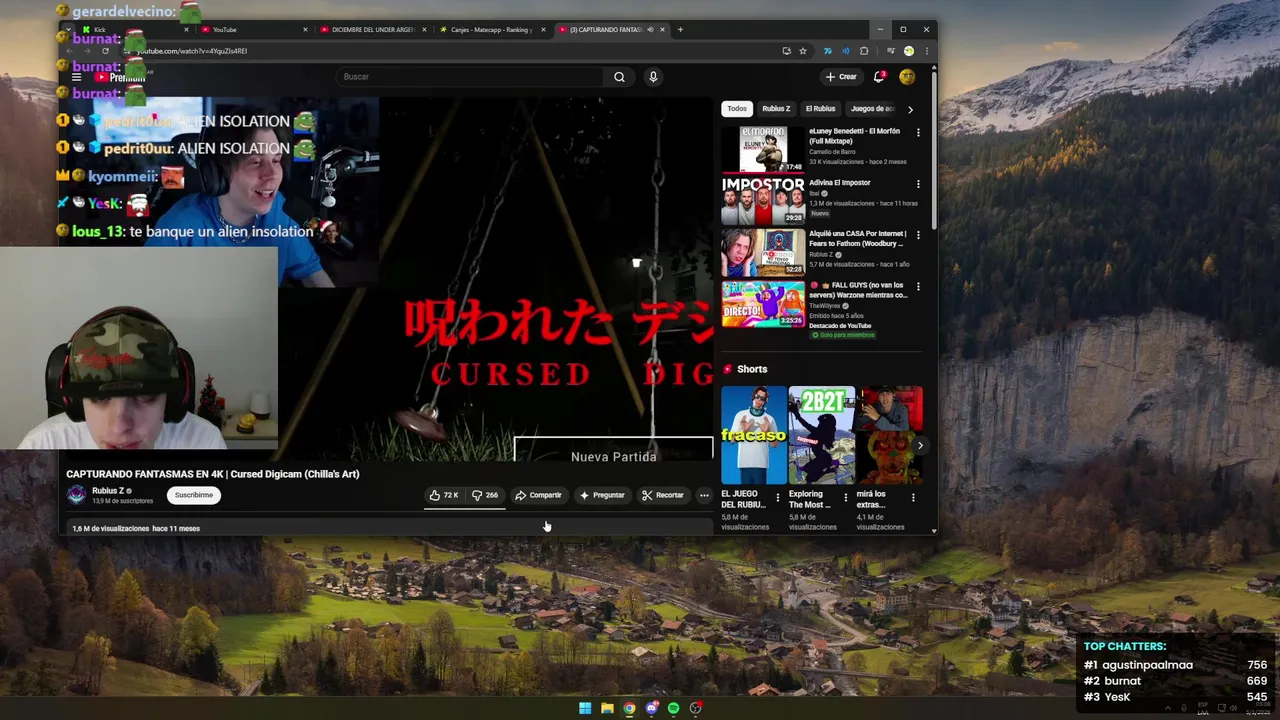Open 'eLuney Benedetti - El Morfón' thumbnail
The image size is (1280, 720).
tap(763, 149)
